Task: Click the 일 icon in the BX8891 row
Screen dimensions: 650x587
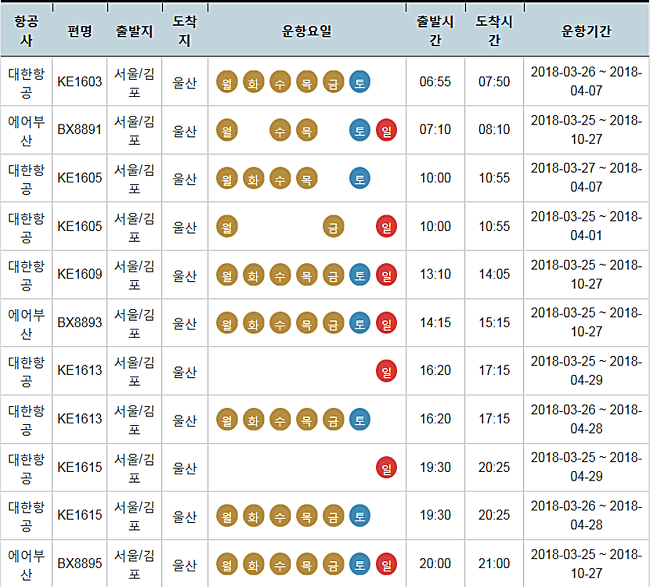Action: click(386, 130)
